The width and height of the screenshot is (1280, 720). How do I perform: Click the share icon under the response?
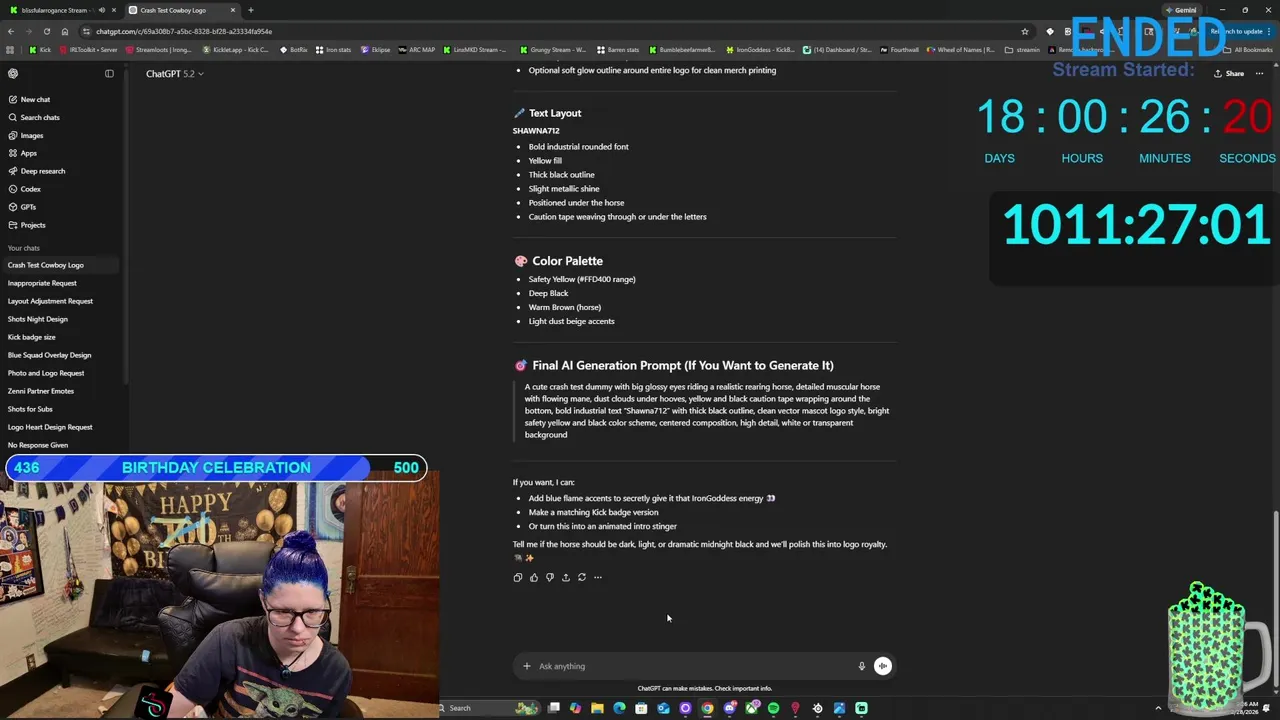pos(565,577)
